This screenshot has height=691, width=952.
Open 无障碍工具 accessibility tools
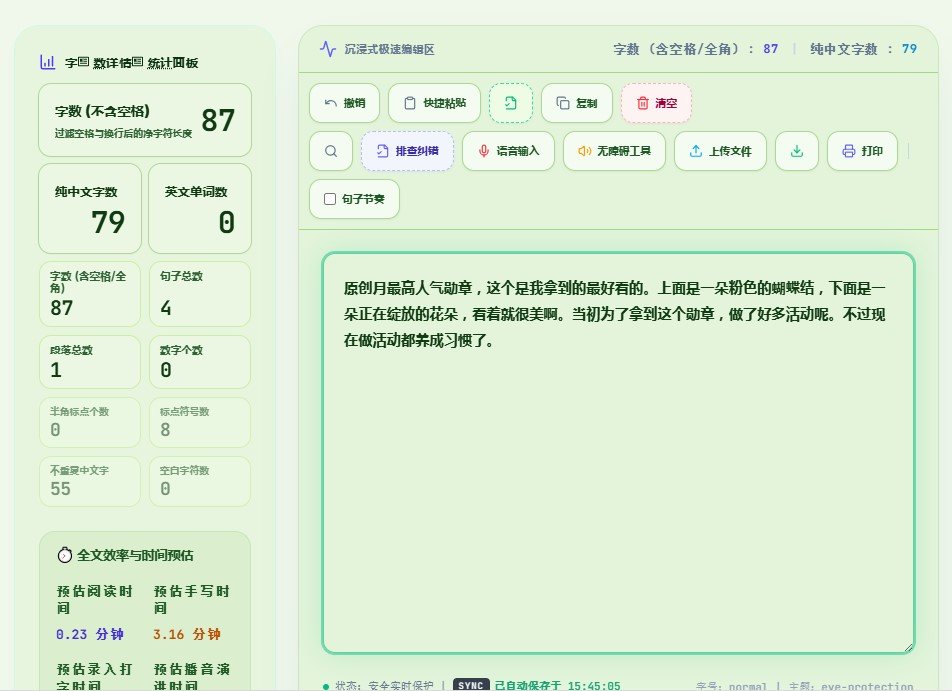(x=614, y=151)
